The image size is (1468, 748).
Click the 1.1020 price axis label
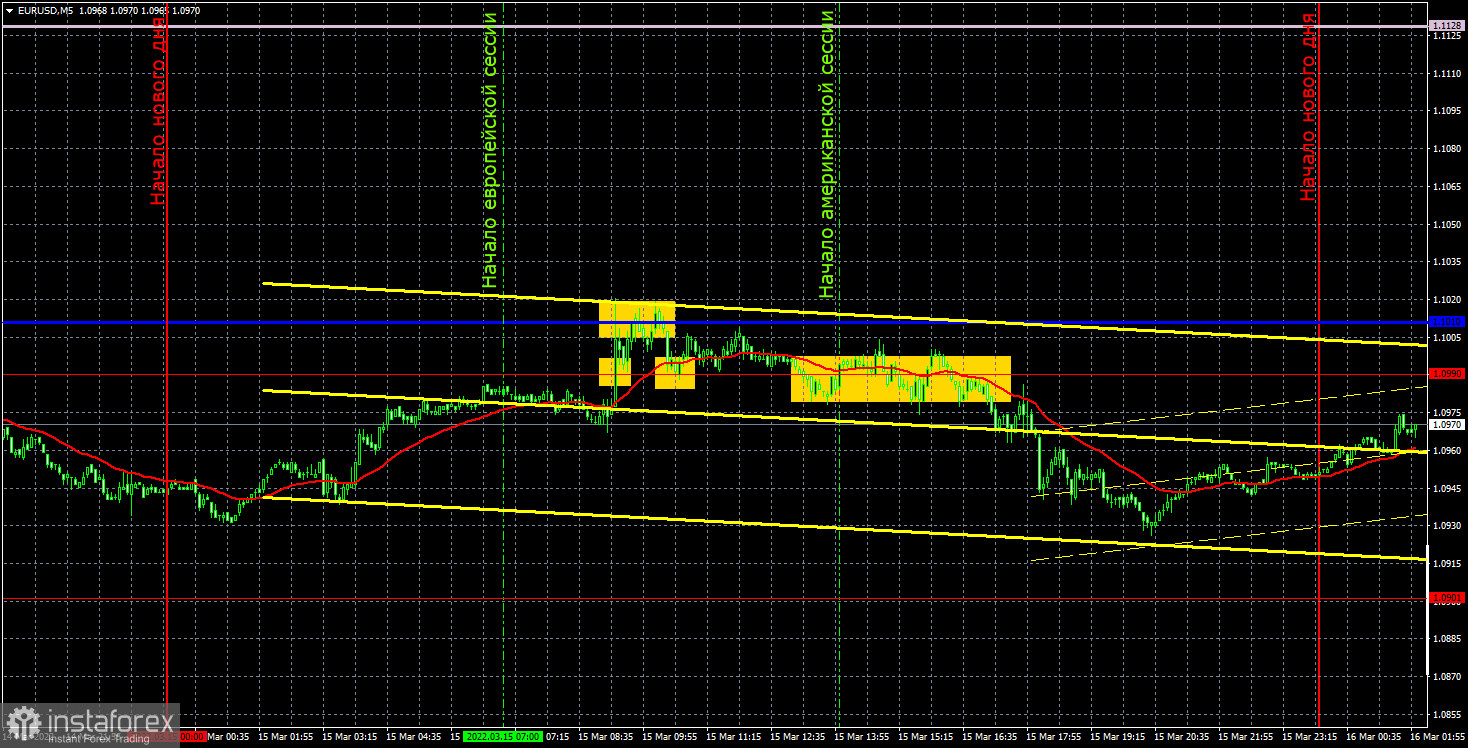click(1447, 300)
